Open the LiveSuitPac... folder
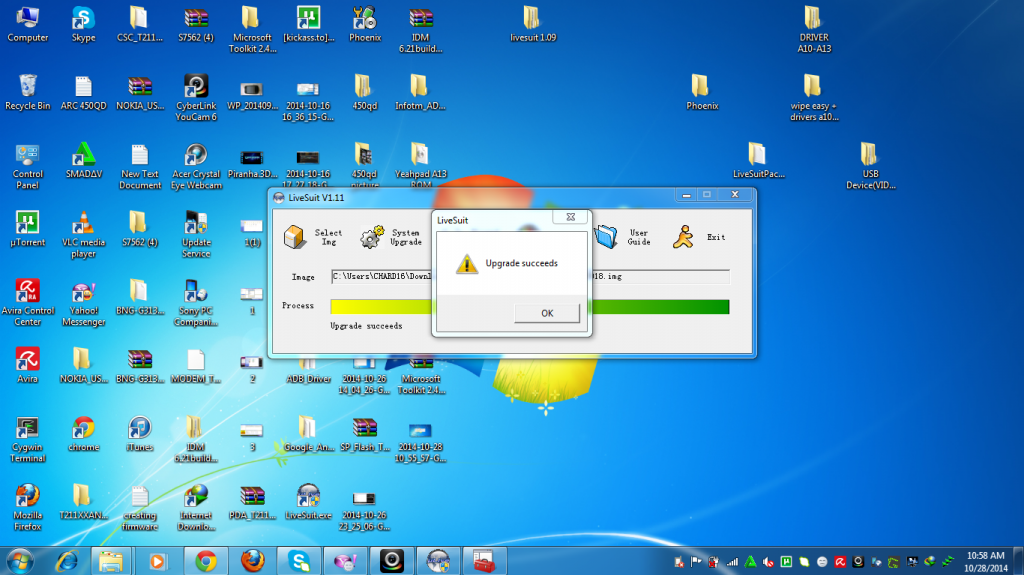Viewport: 1024px width, 575px height. (x=758, y=161)
